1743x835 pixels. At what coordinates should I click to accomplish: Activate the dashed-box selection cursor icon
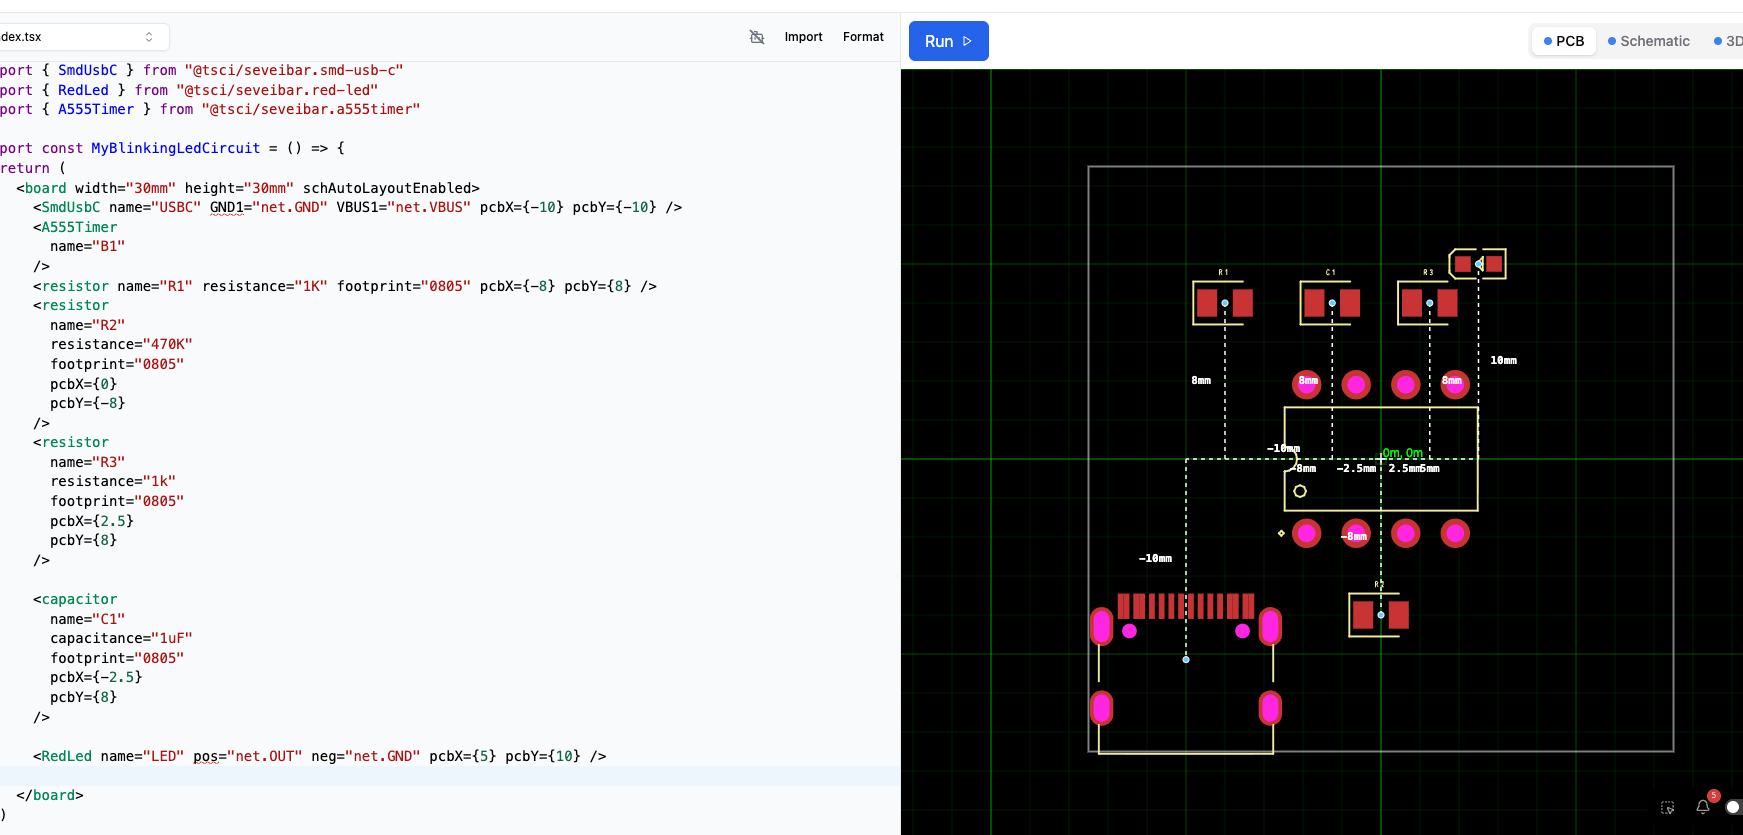[1667, 807]
